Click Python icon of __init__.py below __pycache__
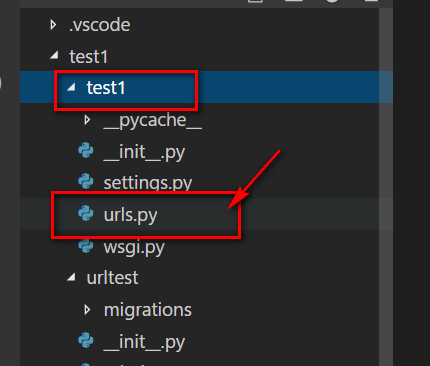This screenshot has width=430, height=366. pyautogui.click(x=86, y=150)
